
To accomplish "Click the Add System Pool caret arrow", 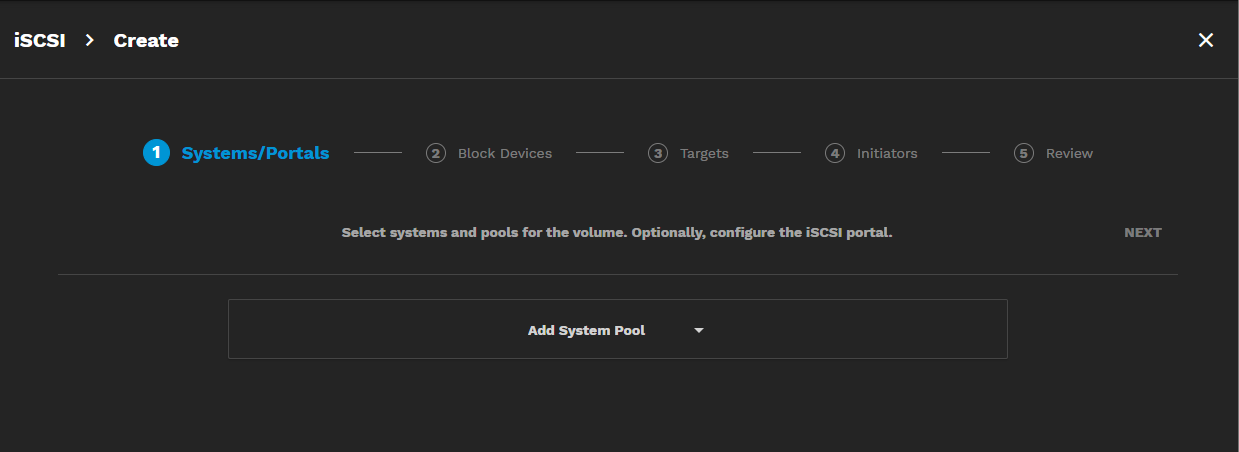I will [x=699, y=330].
